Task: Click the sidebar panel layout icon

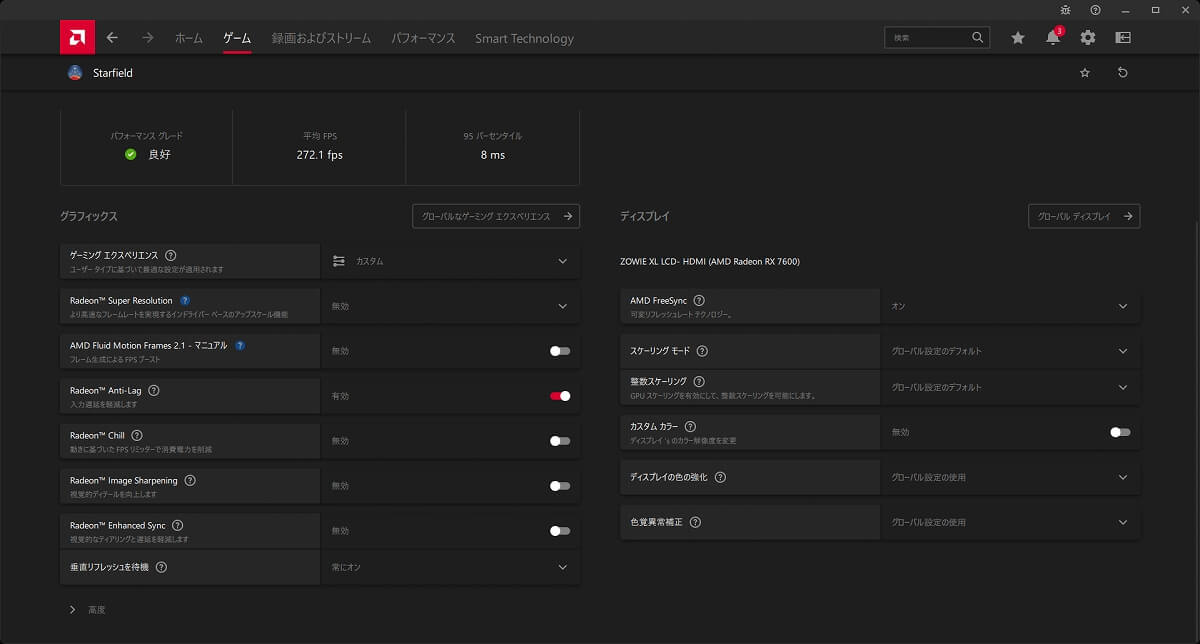Action: click(1123, 38)
